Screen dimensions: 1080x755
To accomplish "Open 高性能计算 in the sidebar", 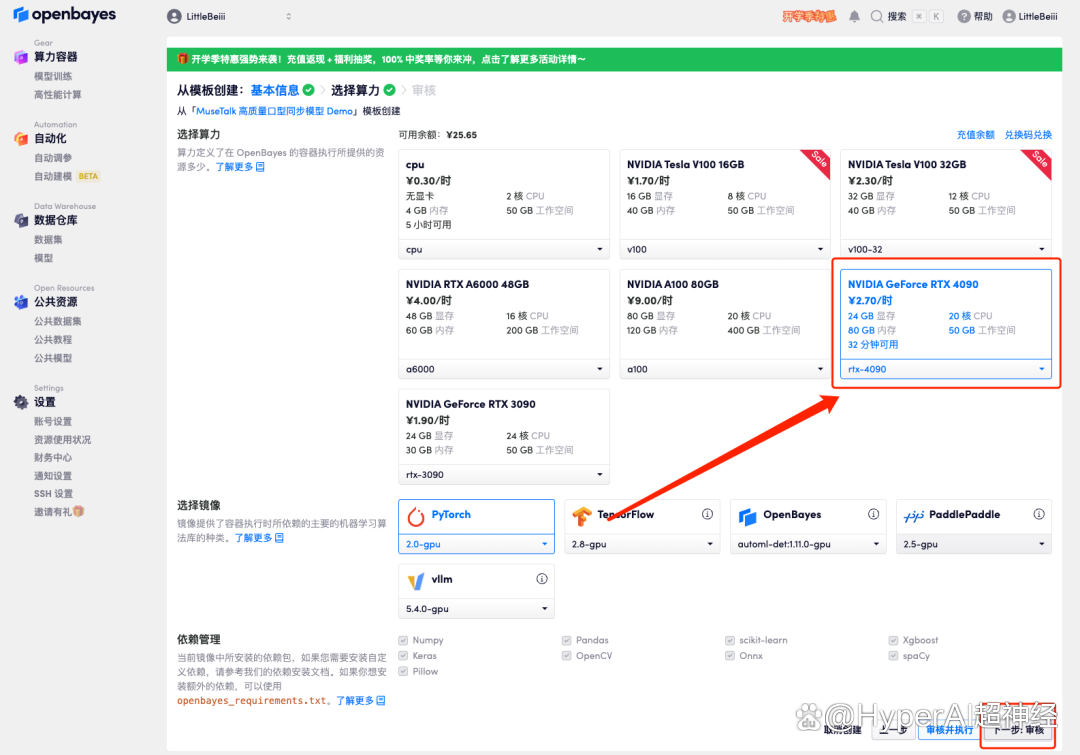I will click(x=58, y=95).
